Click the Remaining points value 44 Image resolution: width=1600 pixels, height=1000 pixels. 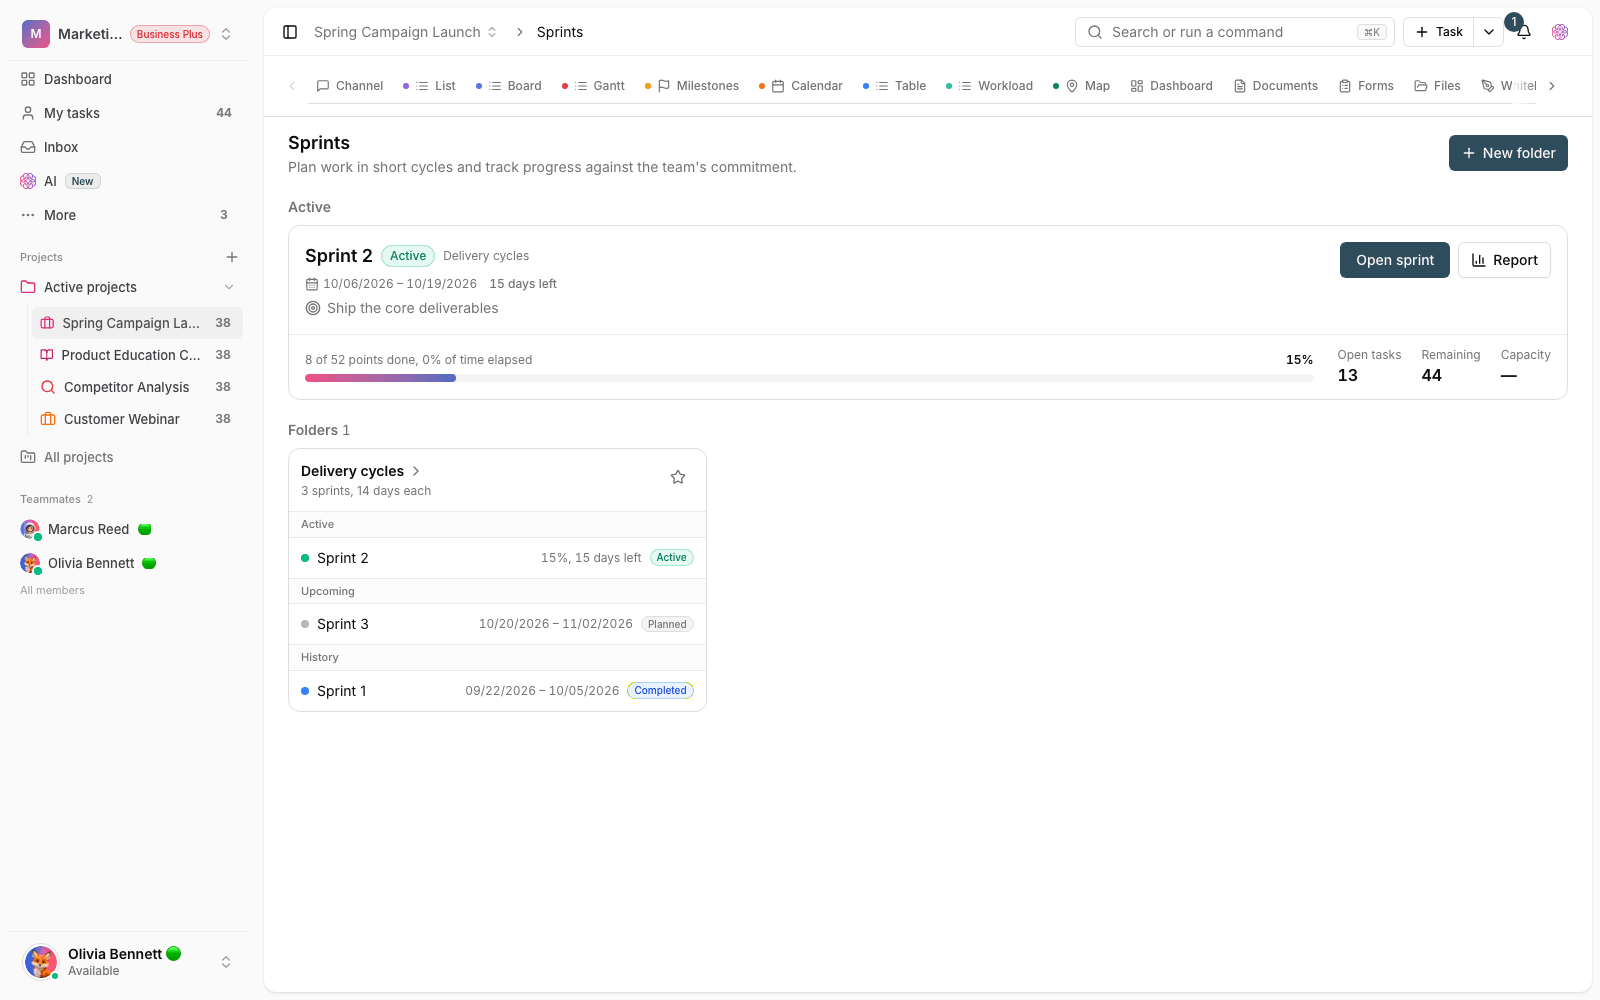[x=1432, y=376]
